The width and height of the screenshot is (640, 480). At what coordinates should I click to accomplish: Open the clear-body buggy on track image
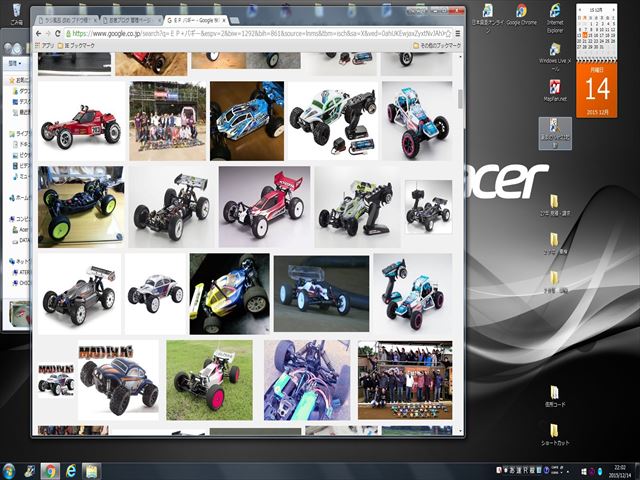pyautogui.click(x=321, y=294)
